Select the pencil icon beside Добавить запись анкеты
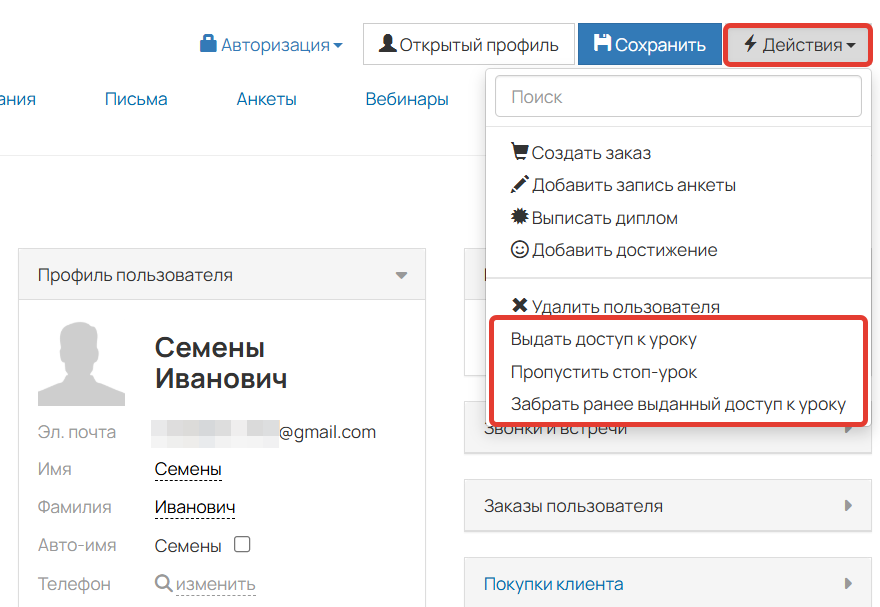Screen dimensions: 880x607 pos(519,184)
